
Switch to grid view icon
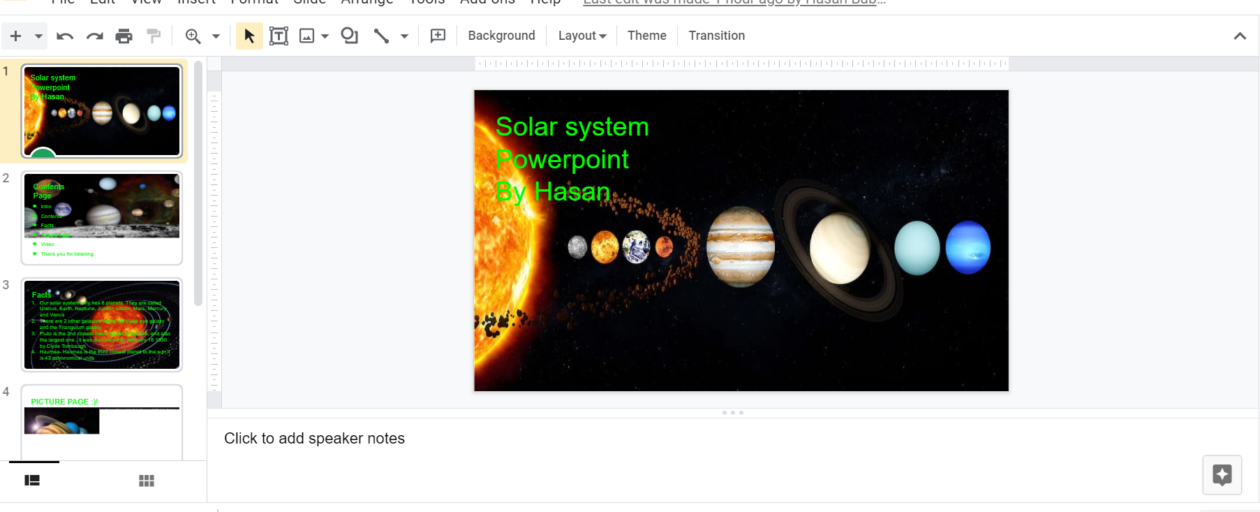pos(147,481)
